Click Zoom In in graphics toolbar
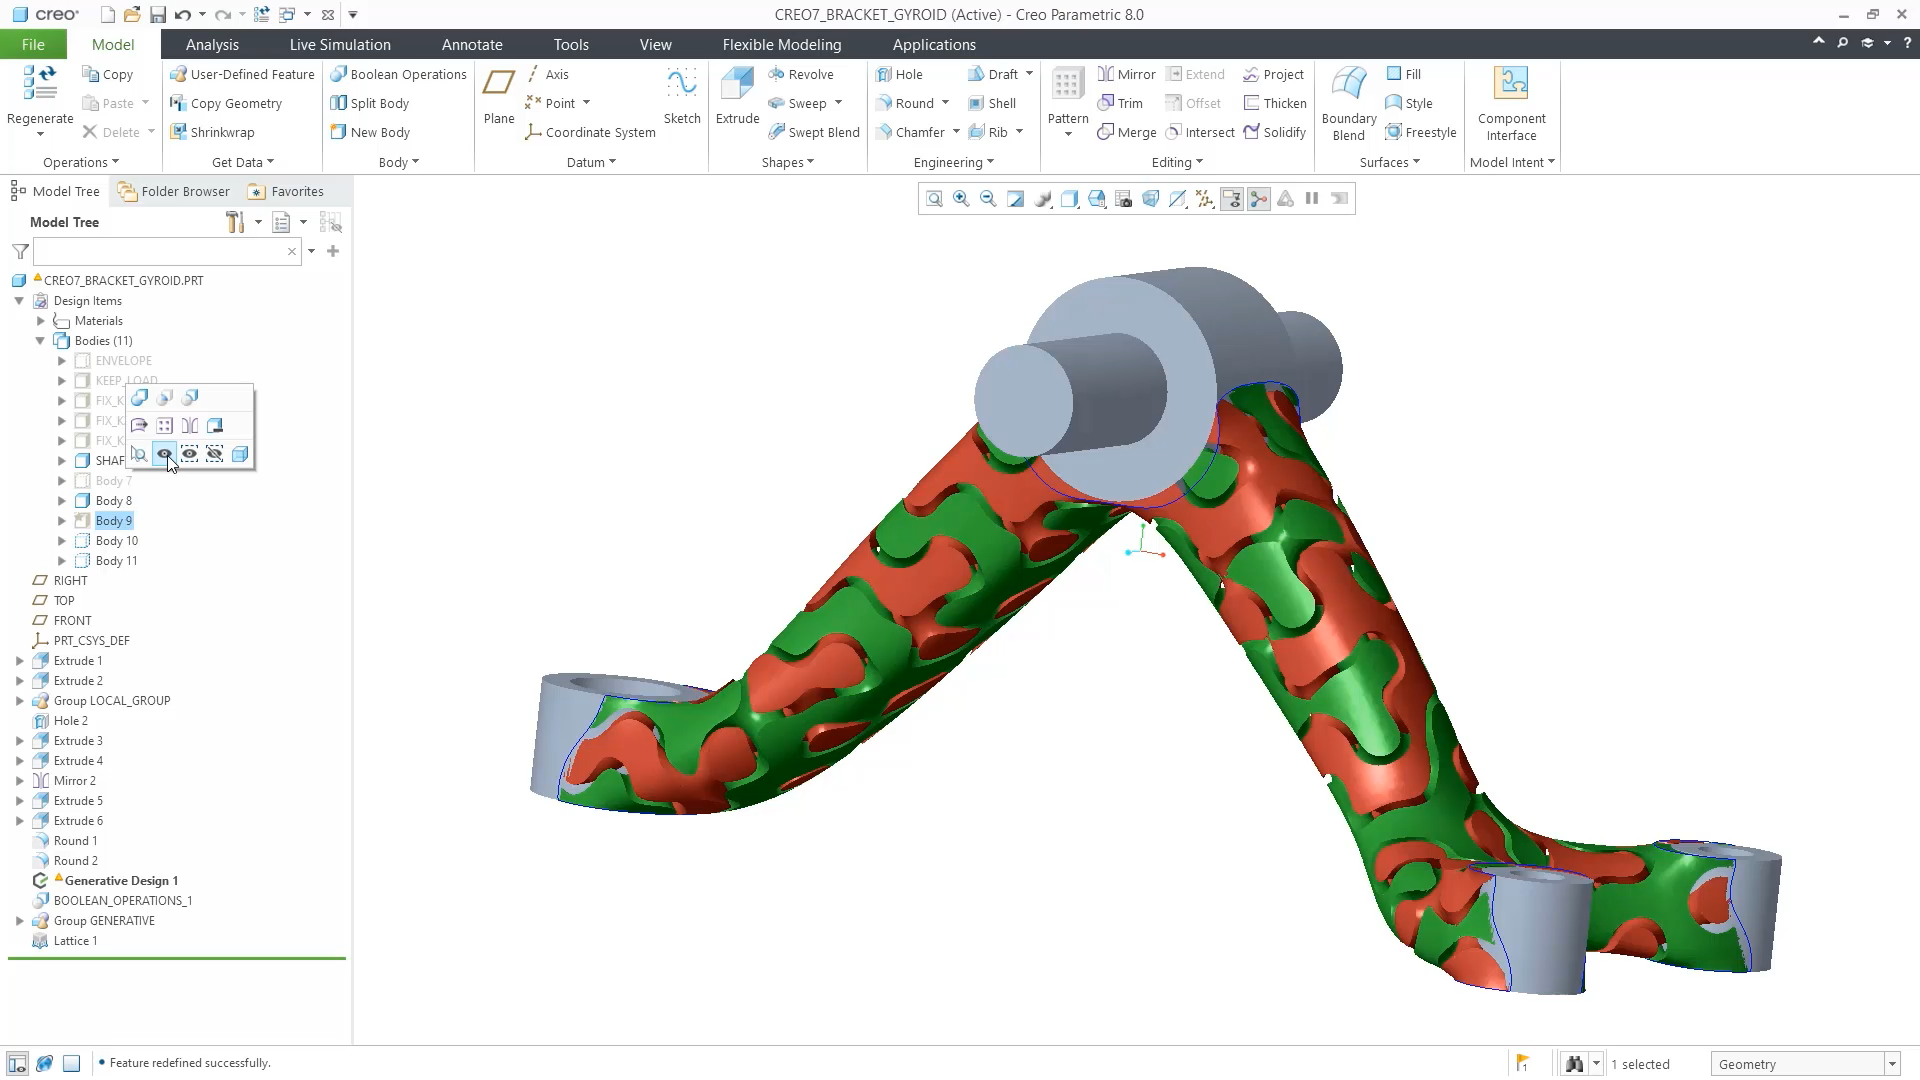 click(x=961, y=199)
